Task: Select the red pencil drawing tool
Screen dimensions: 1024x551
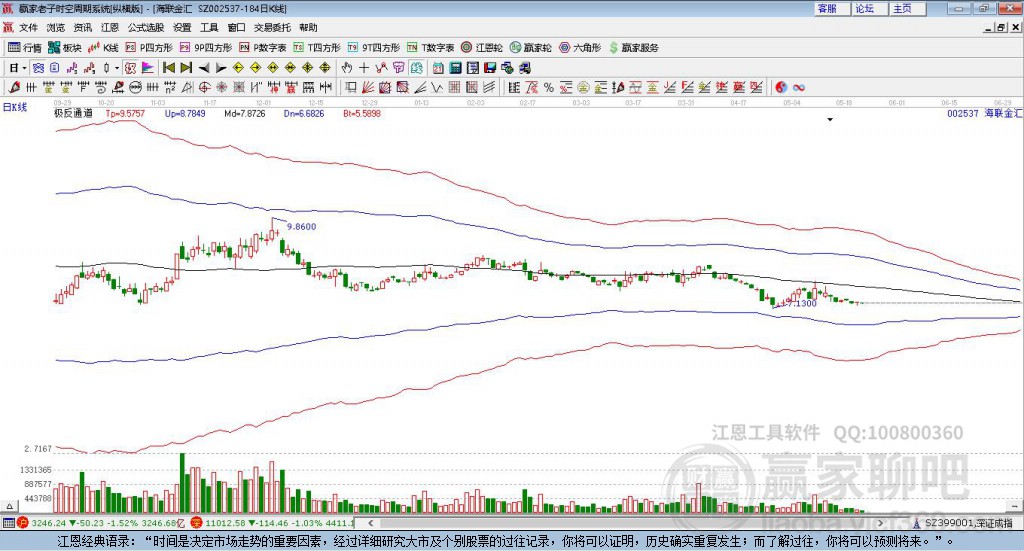Action: [x=14, y=87]
